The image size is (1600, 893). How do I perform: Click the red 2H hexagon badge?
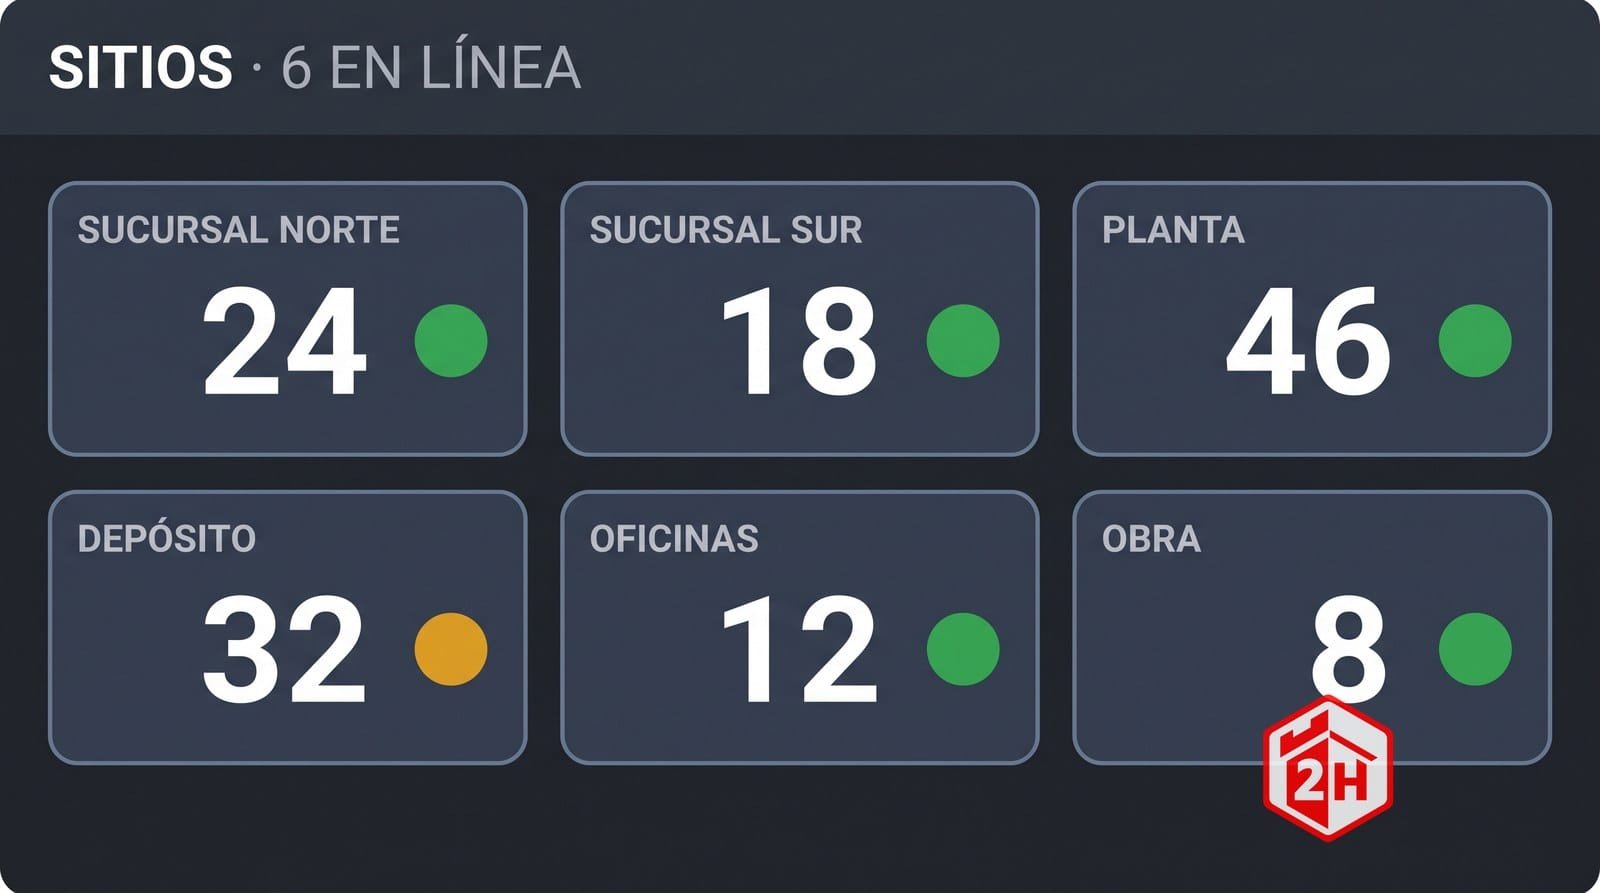click(1328, 768)
